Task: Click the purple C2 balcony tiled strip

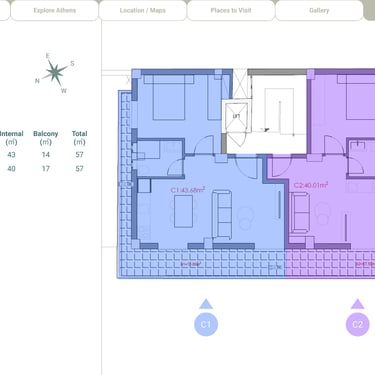Action: tap(330, 263)
